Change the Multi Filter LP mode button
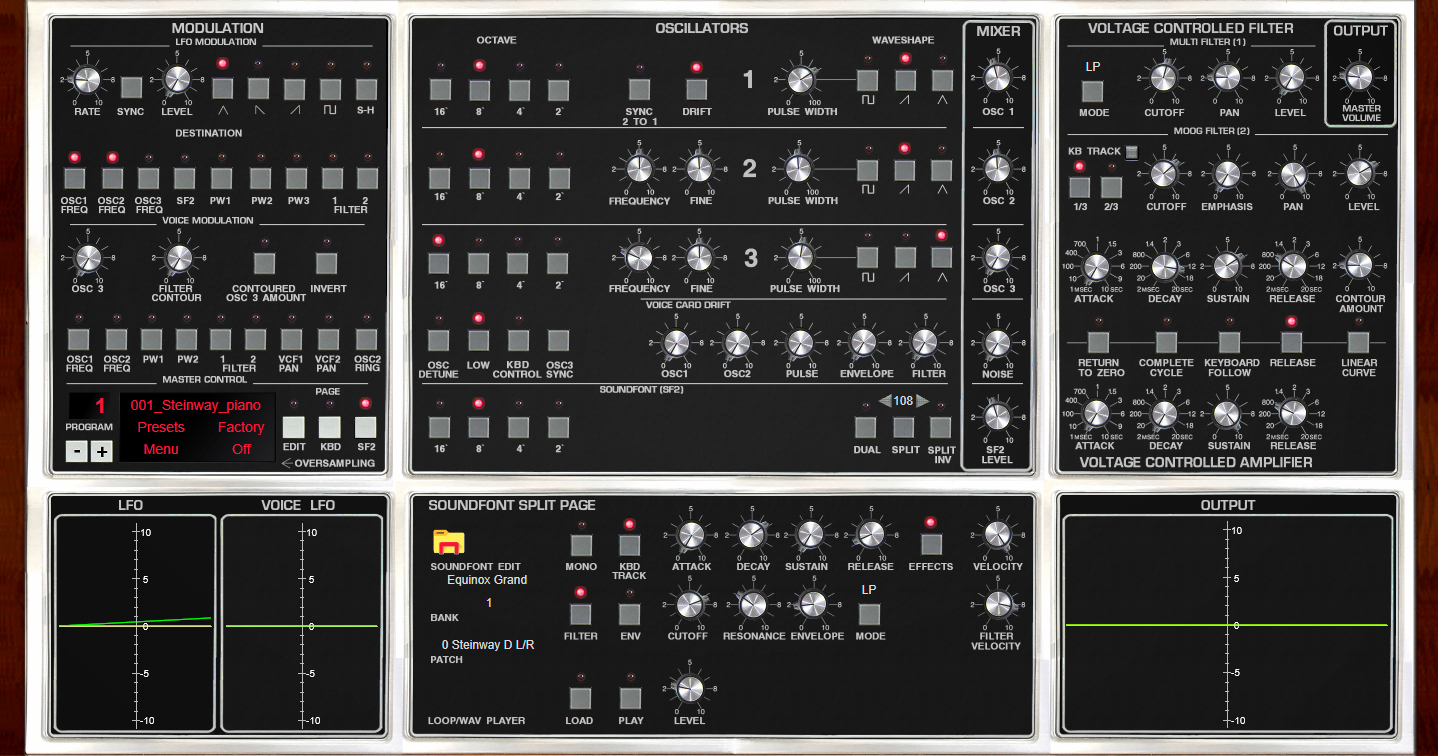The width and height of the screenshot is (1438, 756). 1092,91
